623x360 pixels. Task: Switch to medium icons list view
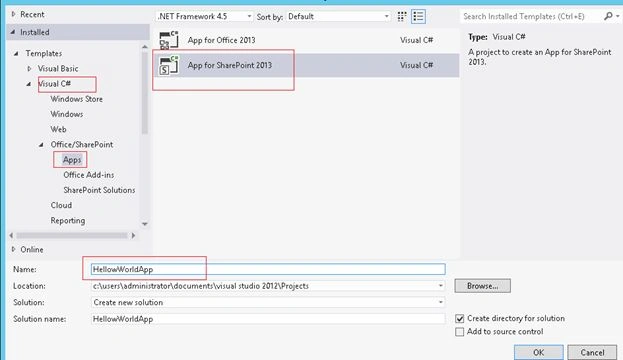pyautogui.click(x=418, y=17)
